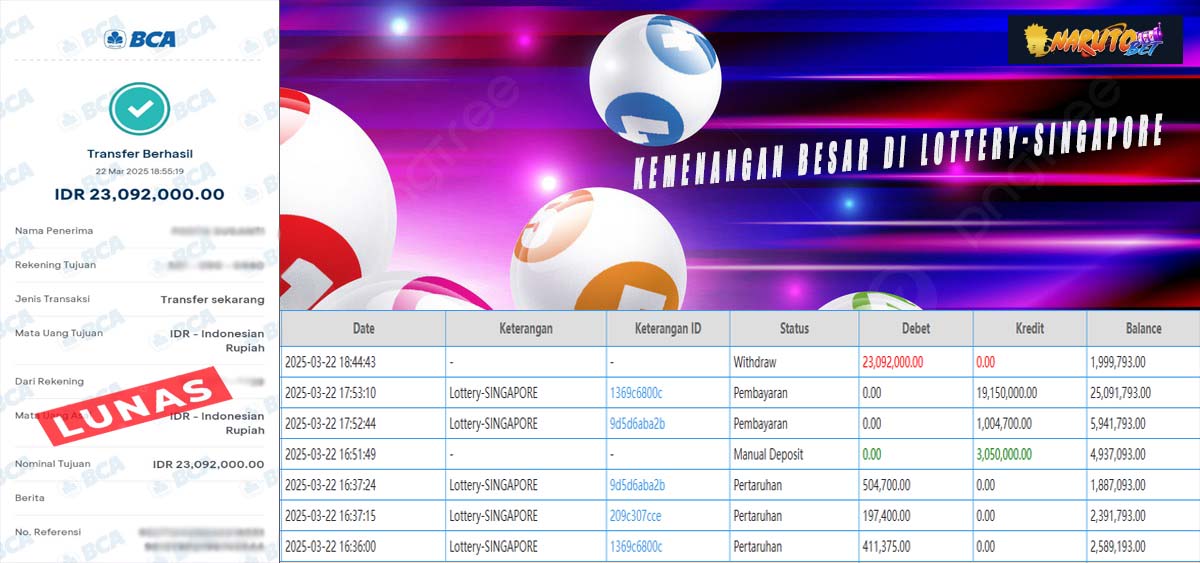Click the Berita label
This screenshot has height=563, width=1200.
pyautogui.click(x=30, y=498)
